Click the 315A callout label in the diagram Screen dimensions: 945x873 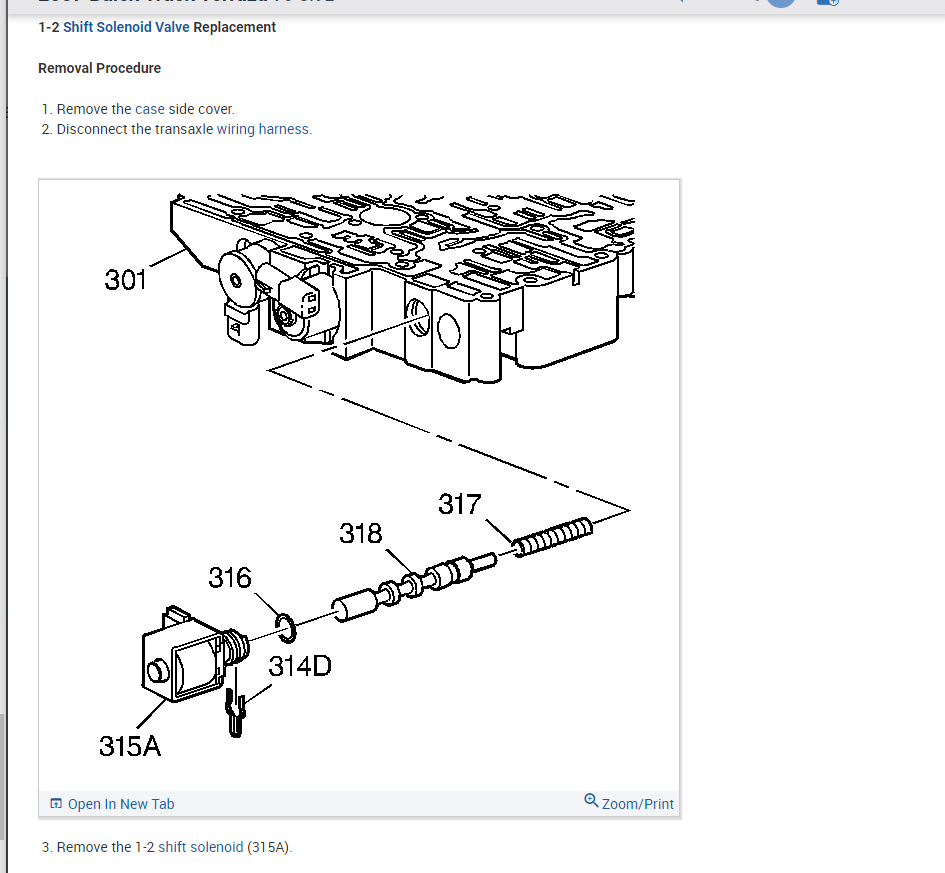(130, 746)
